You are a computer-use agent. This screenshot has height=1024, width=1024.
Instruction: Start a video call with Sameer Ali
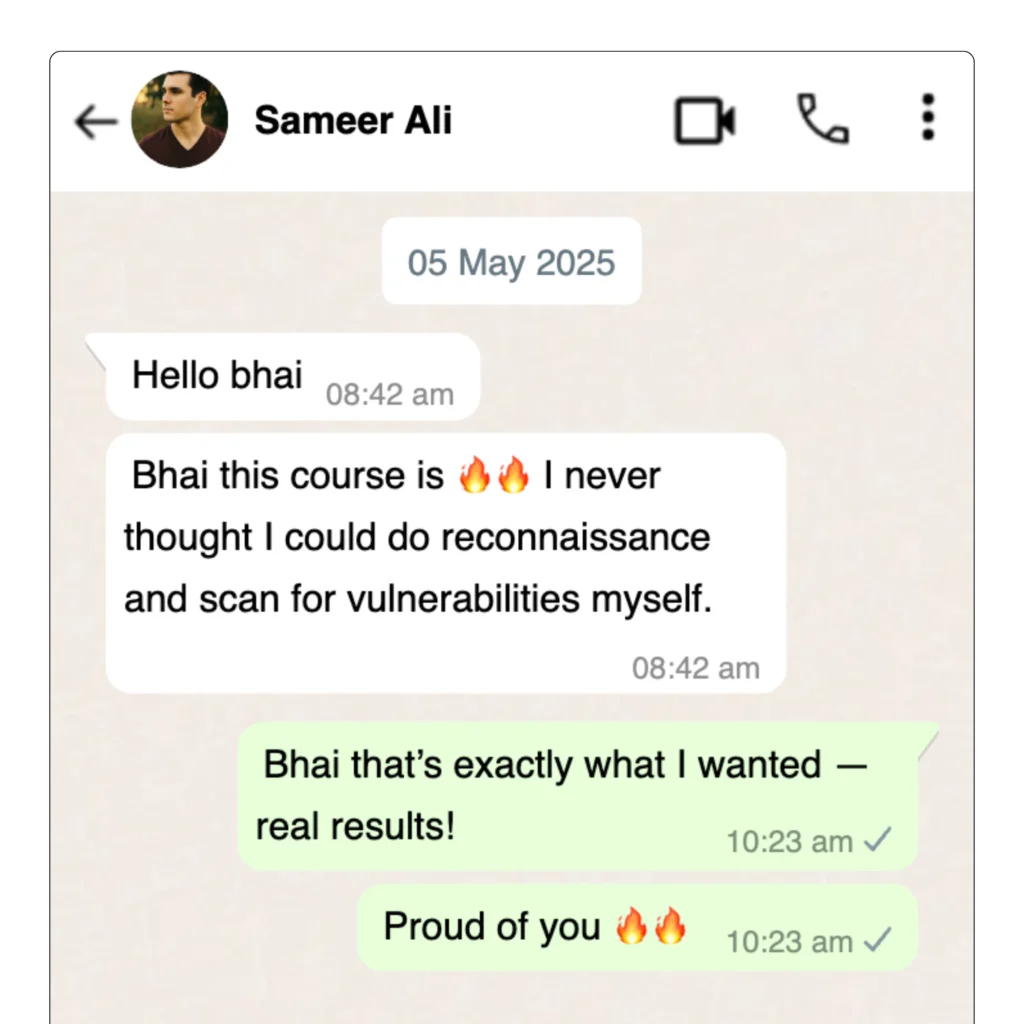point(705,120)
